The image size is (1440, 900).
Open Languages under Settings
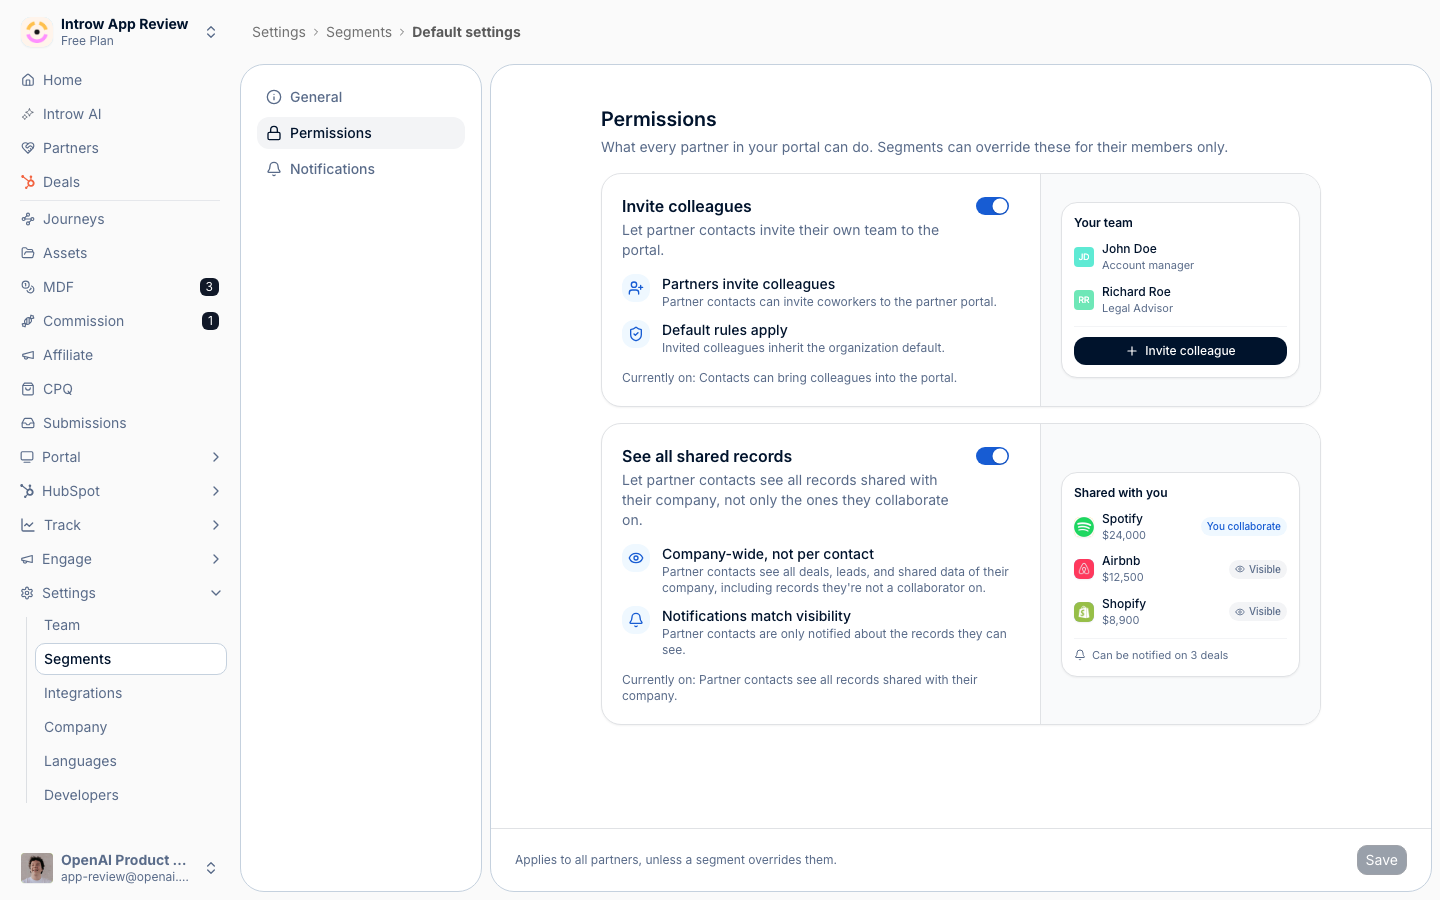131,761
